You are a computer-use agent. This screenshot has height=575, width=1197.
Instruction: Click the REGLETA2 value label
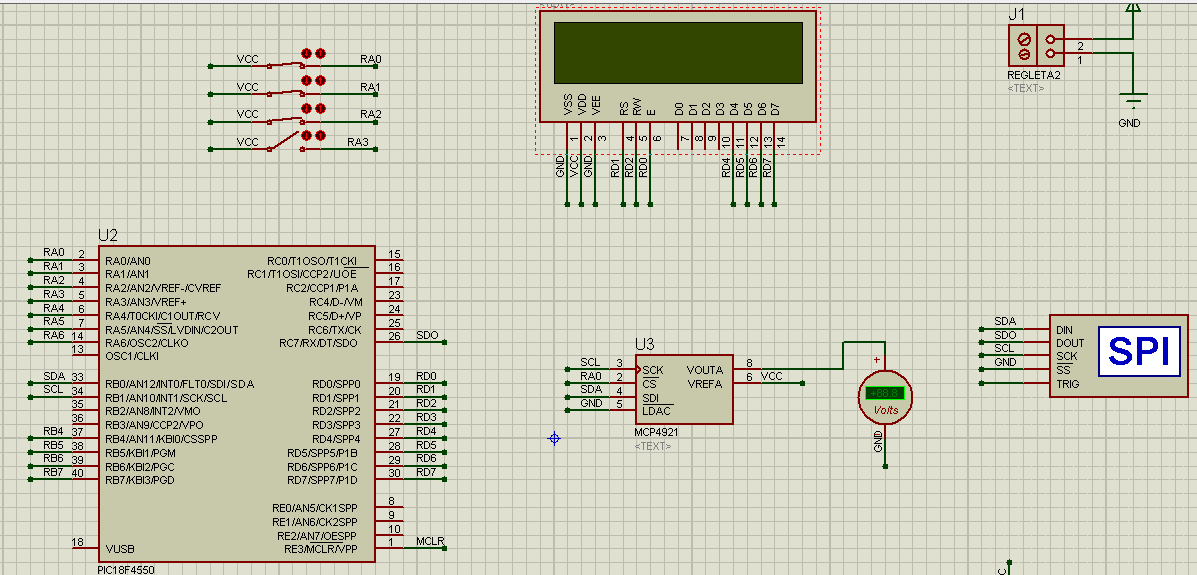pos(1034,76)
